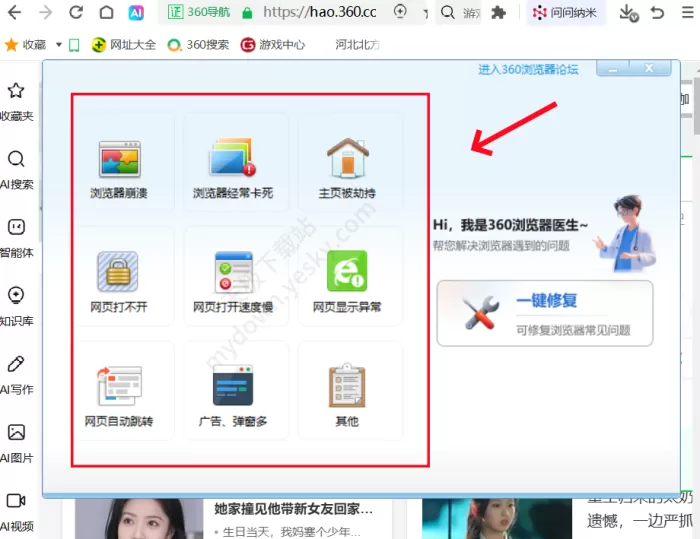This screenshot has height=539, width=700.
Task: Open the 进入360浏览器论坛 link
Action: 528,70
